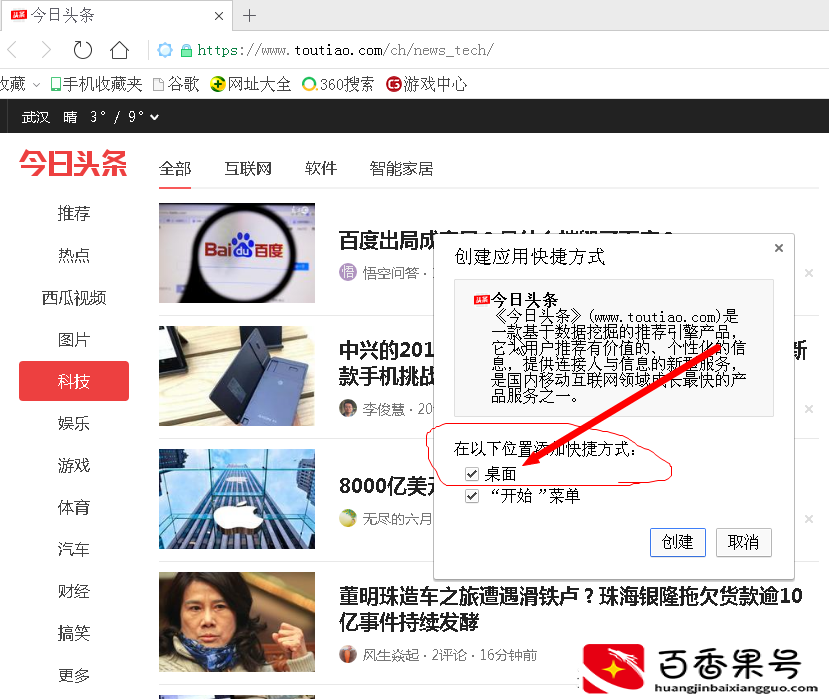The height and width of the screenshot is (699, 829).
Task: Open 热点 in the left sidebar
Action: coord(74,255)
